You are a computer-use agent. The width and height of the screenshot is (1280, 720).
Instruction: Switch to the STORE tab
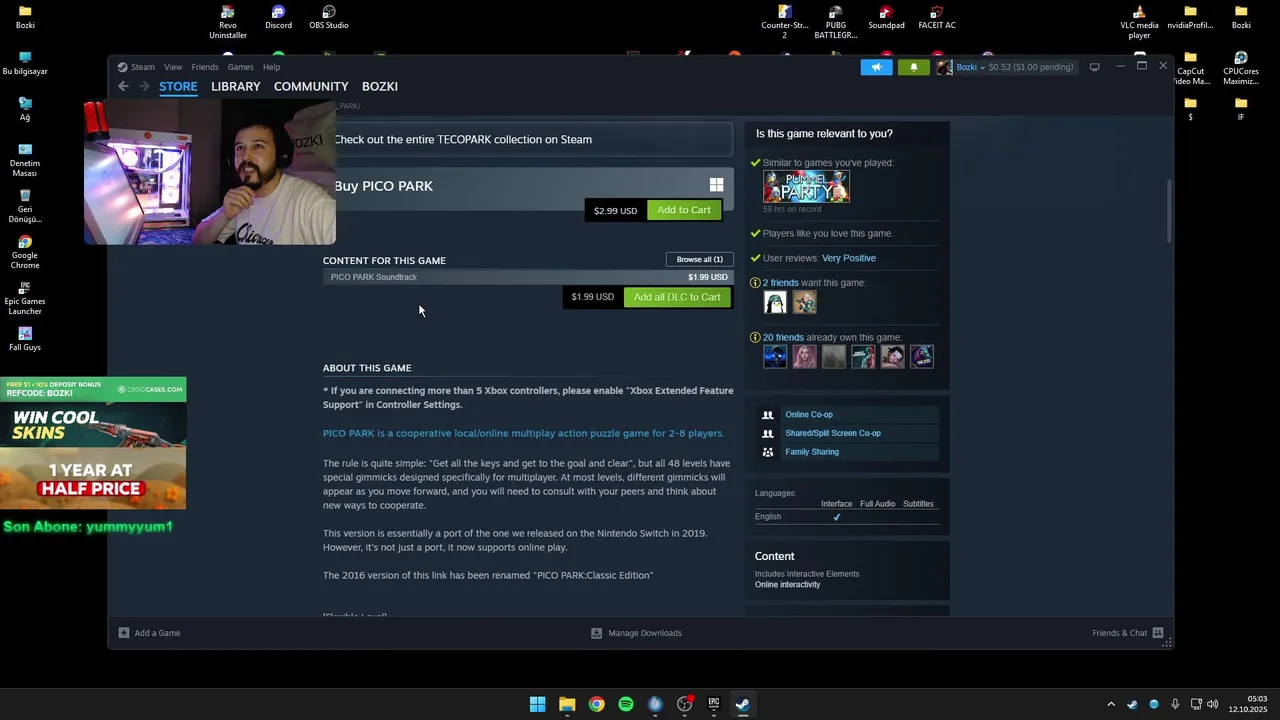178,87
